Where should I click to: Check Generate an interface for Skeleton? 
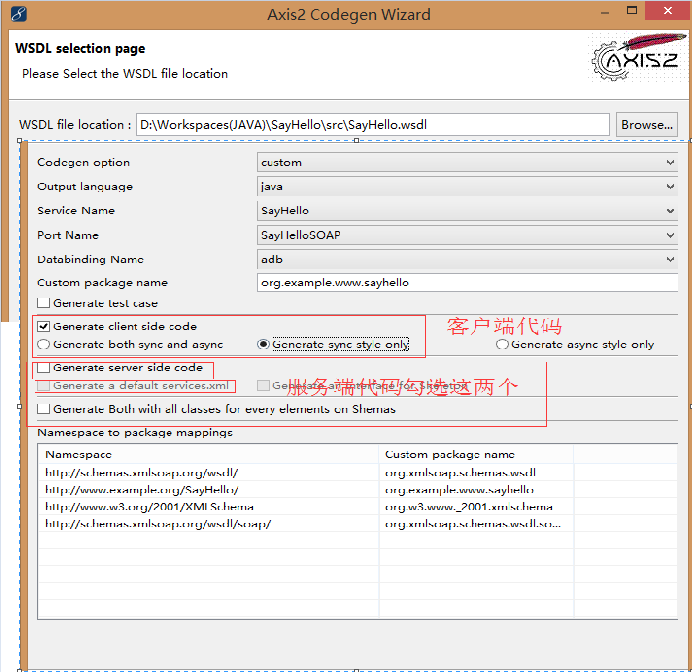click(263, 386)
